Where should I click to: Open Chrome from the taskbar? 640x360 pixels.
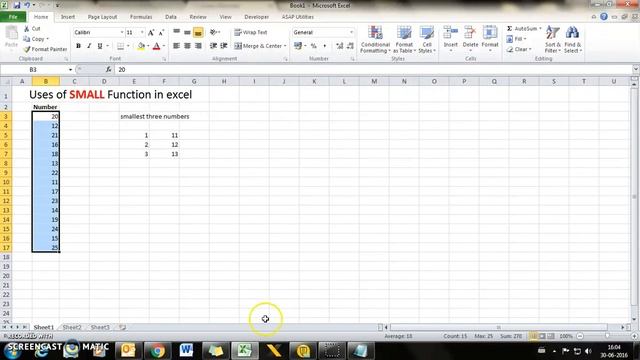pyautogui.click(x=157, y=351)
